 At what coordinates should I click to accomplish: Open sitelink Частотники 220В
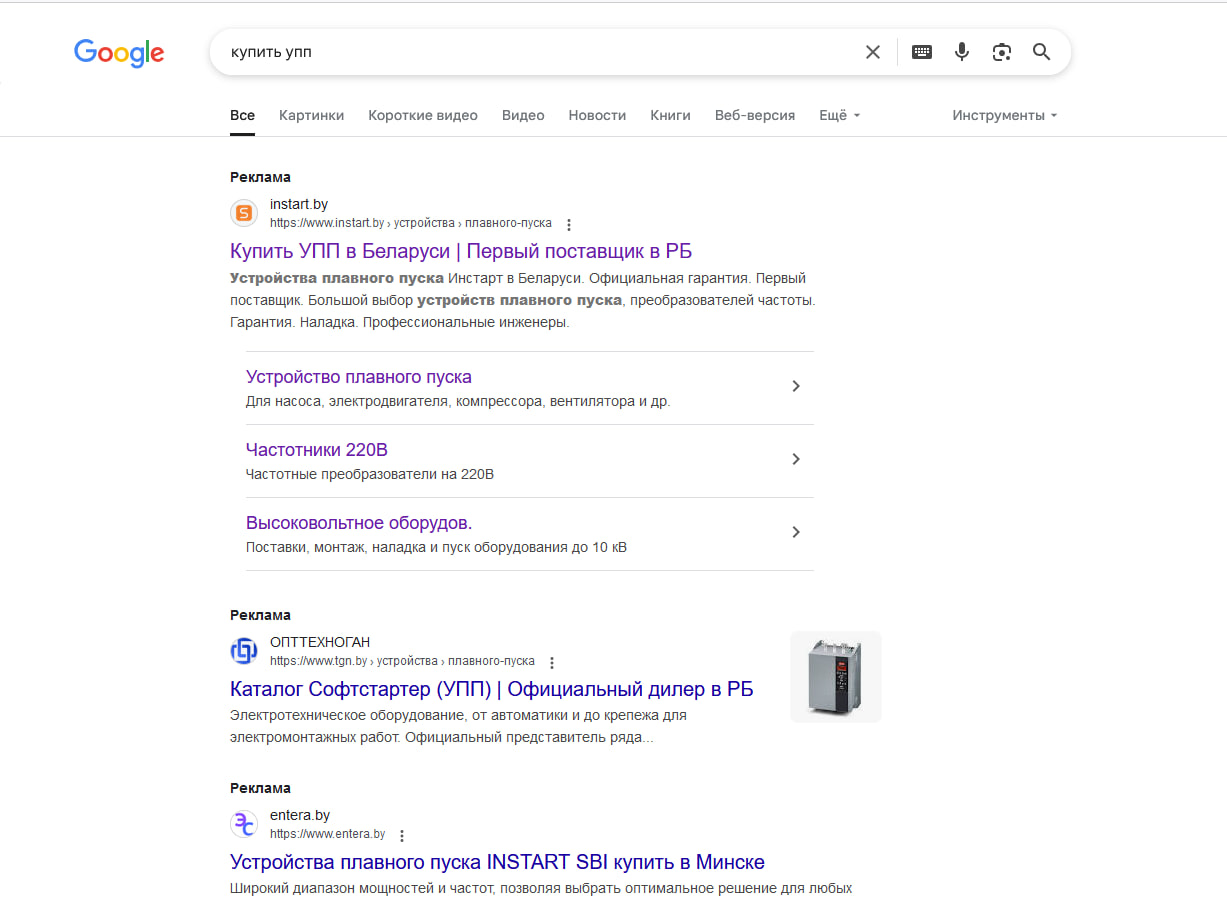click(317, 450)
